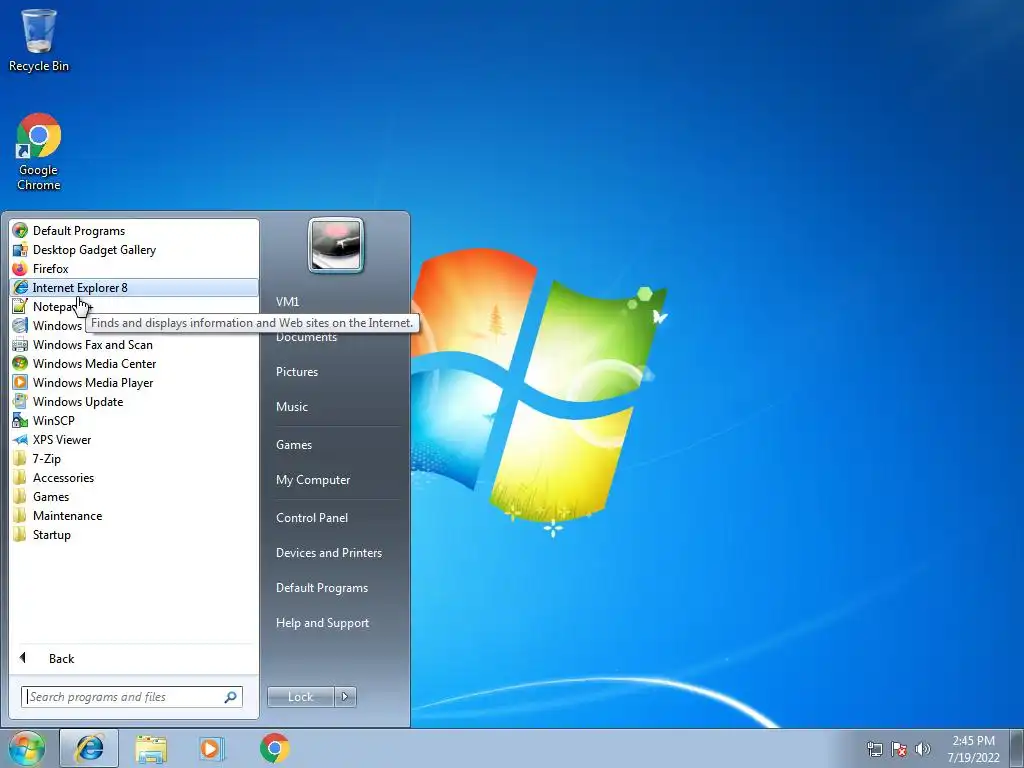The image size is (1024, 768).
Task: Open the Action Center flag icon
Action: pos(899,749)
